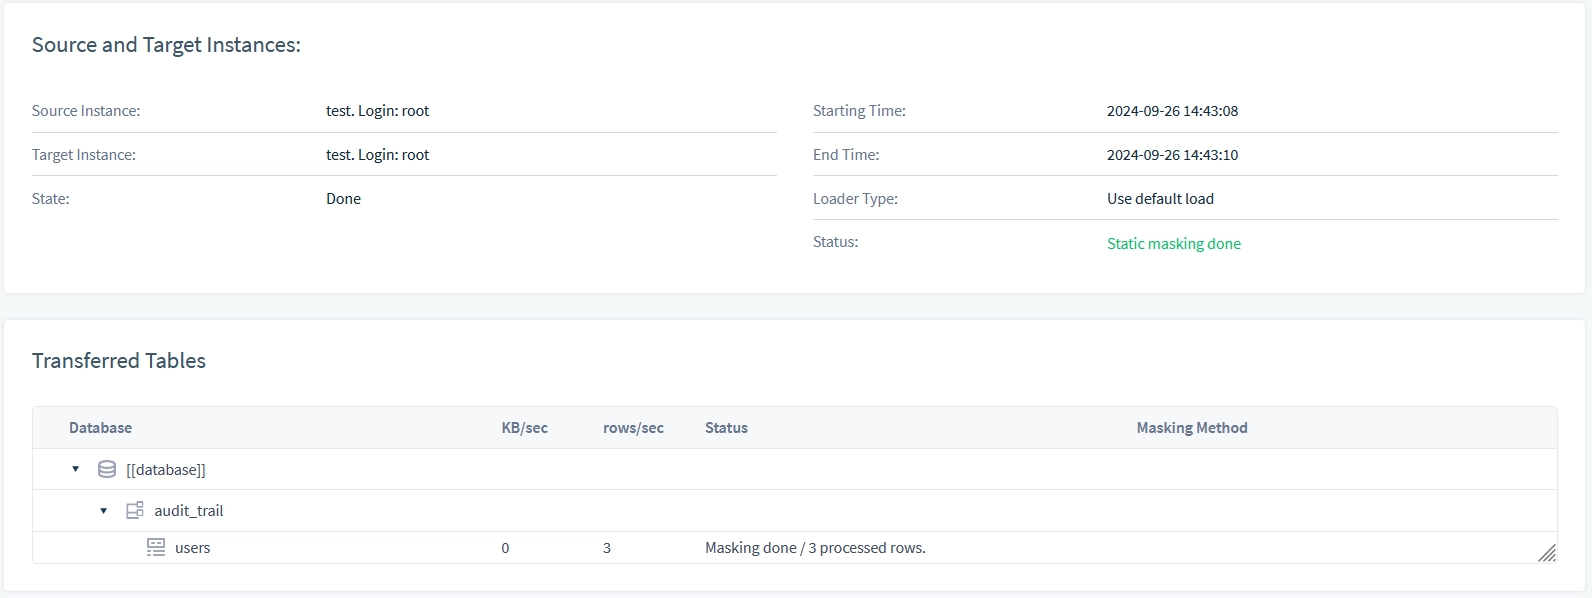This screenshot has width=1592, height=598.
Task: Click the audit_trail schema icon
Action: point(135,510)
